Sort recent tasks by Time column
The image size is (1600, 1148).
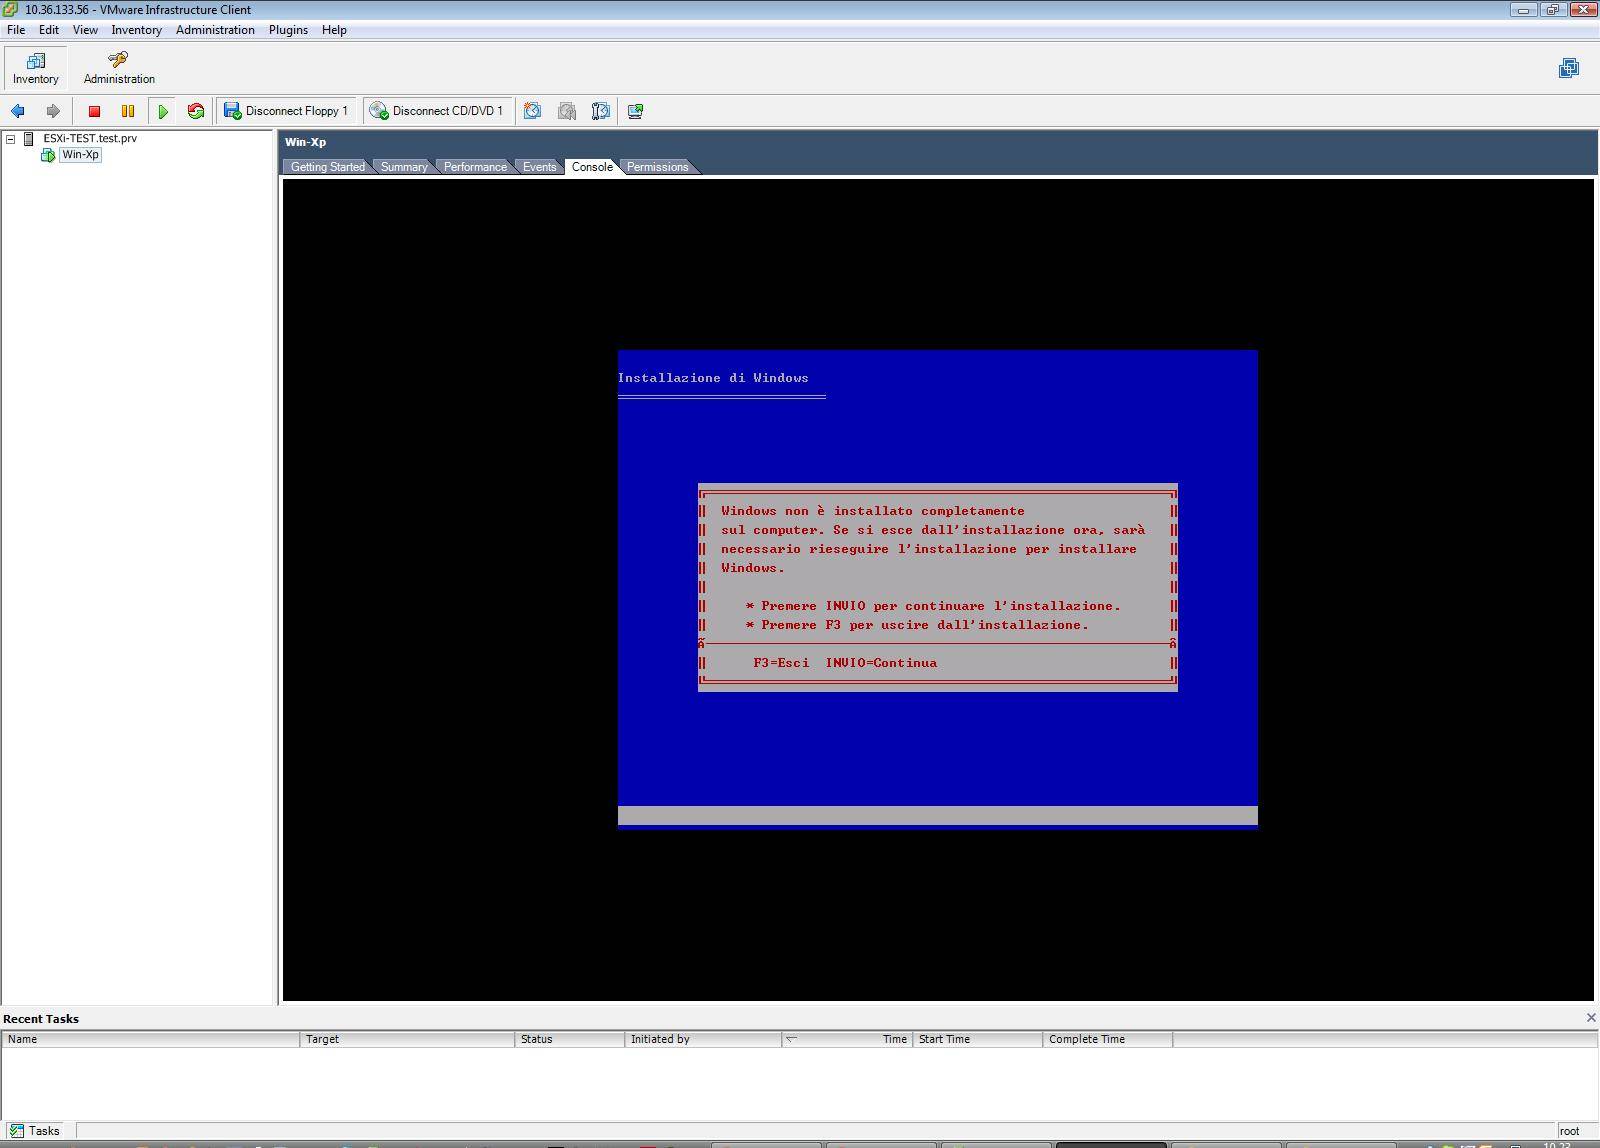[846, 1039]
